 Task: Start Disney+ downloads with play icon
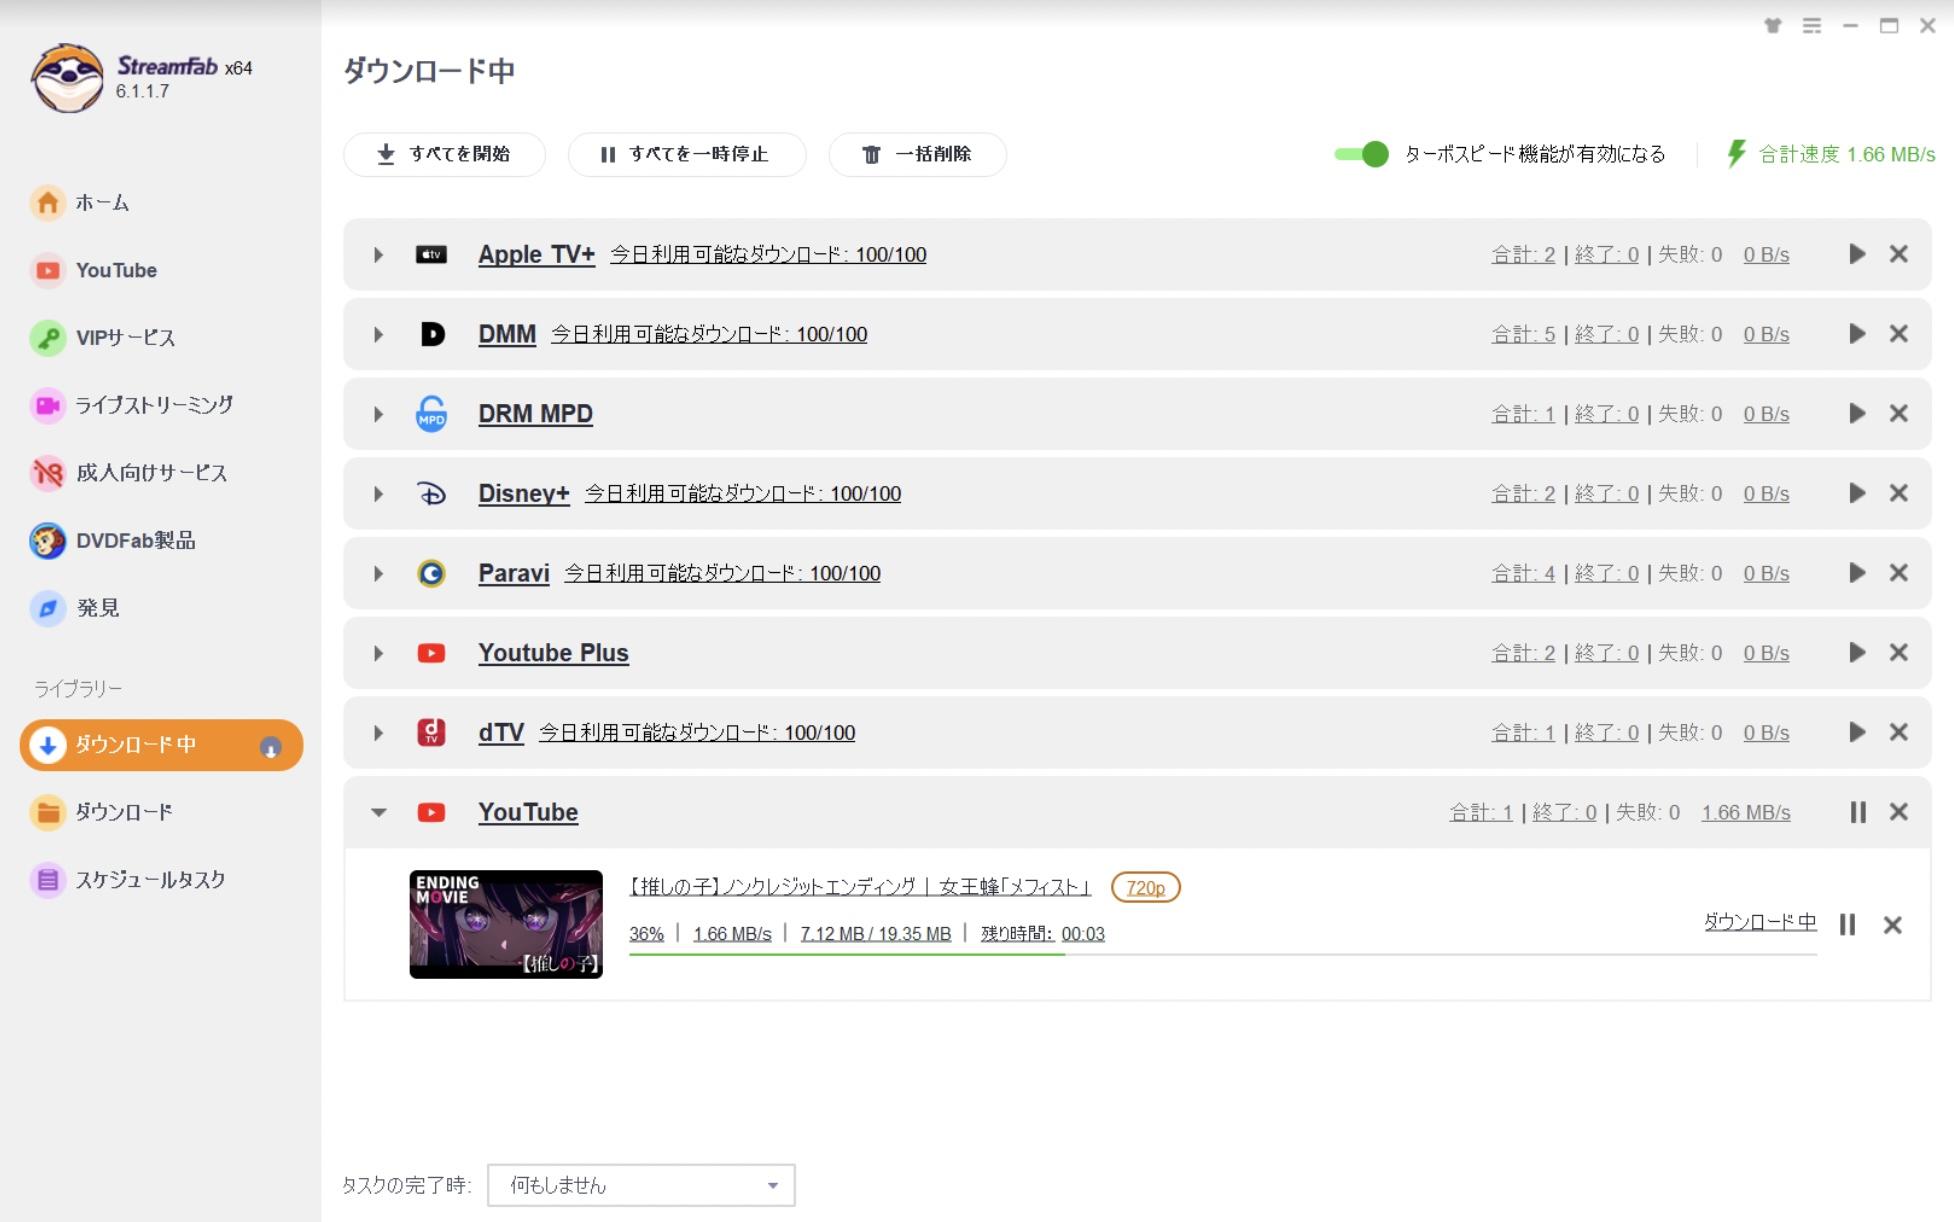[1857, 493]
